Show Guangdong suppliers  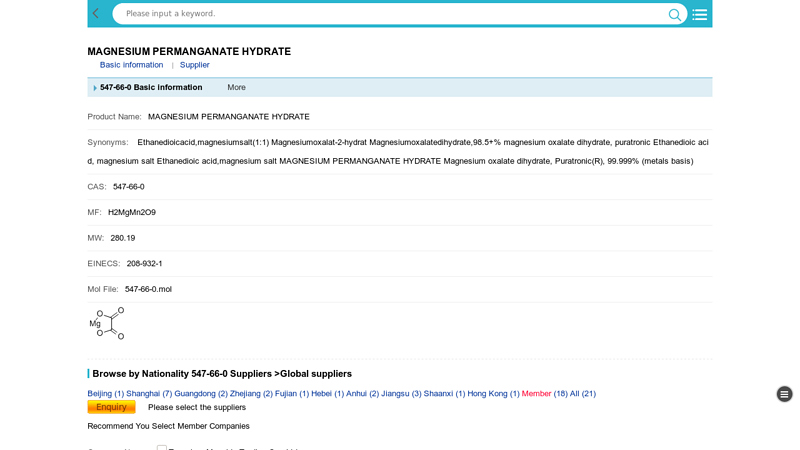click(201, 394)
